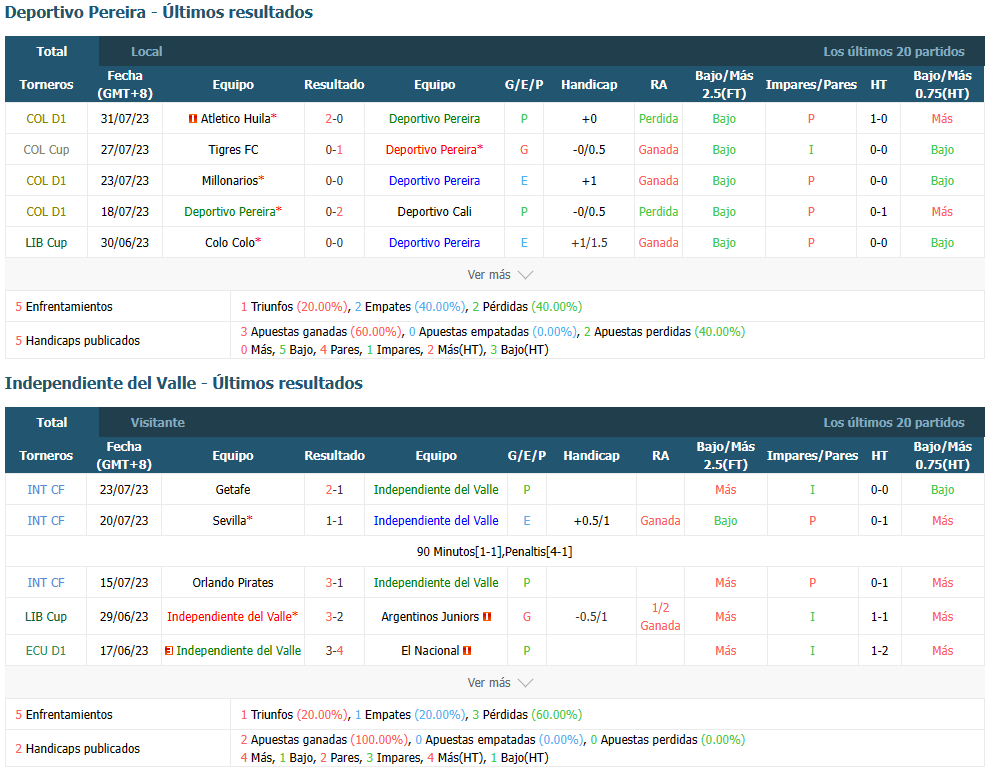Open Tigres FC team link
The image size is (991, 774).
(233, 150)
